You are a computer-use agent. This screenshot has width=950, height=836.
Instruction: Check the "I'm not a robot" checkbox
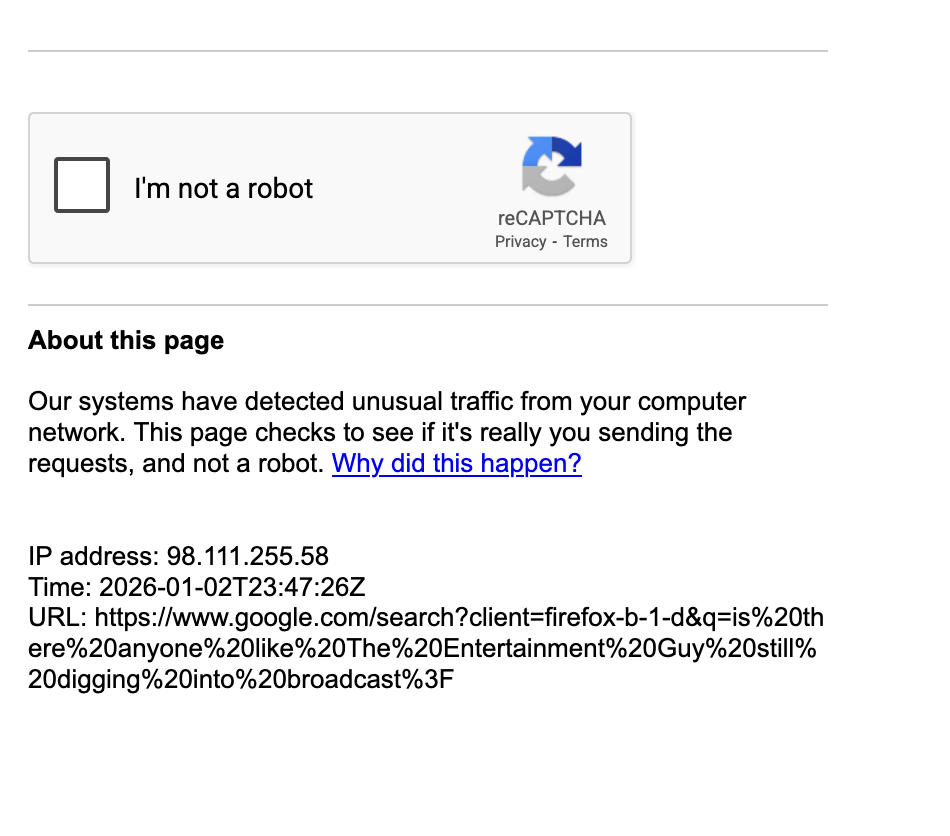82,185
